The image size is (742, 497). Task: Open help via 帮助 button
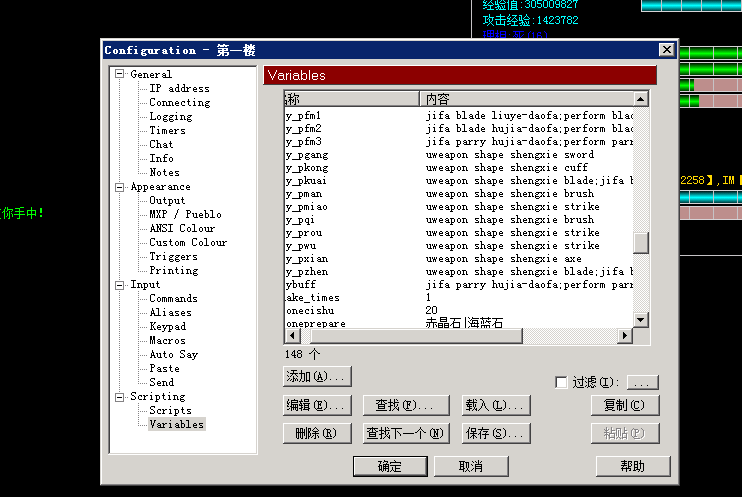(x=633, y=466)
